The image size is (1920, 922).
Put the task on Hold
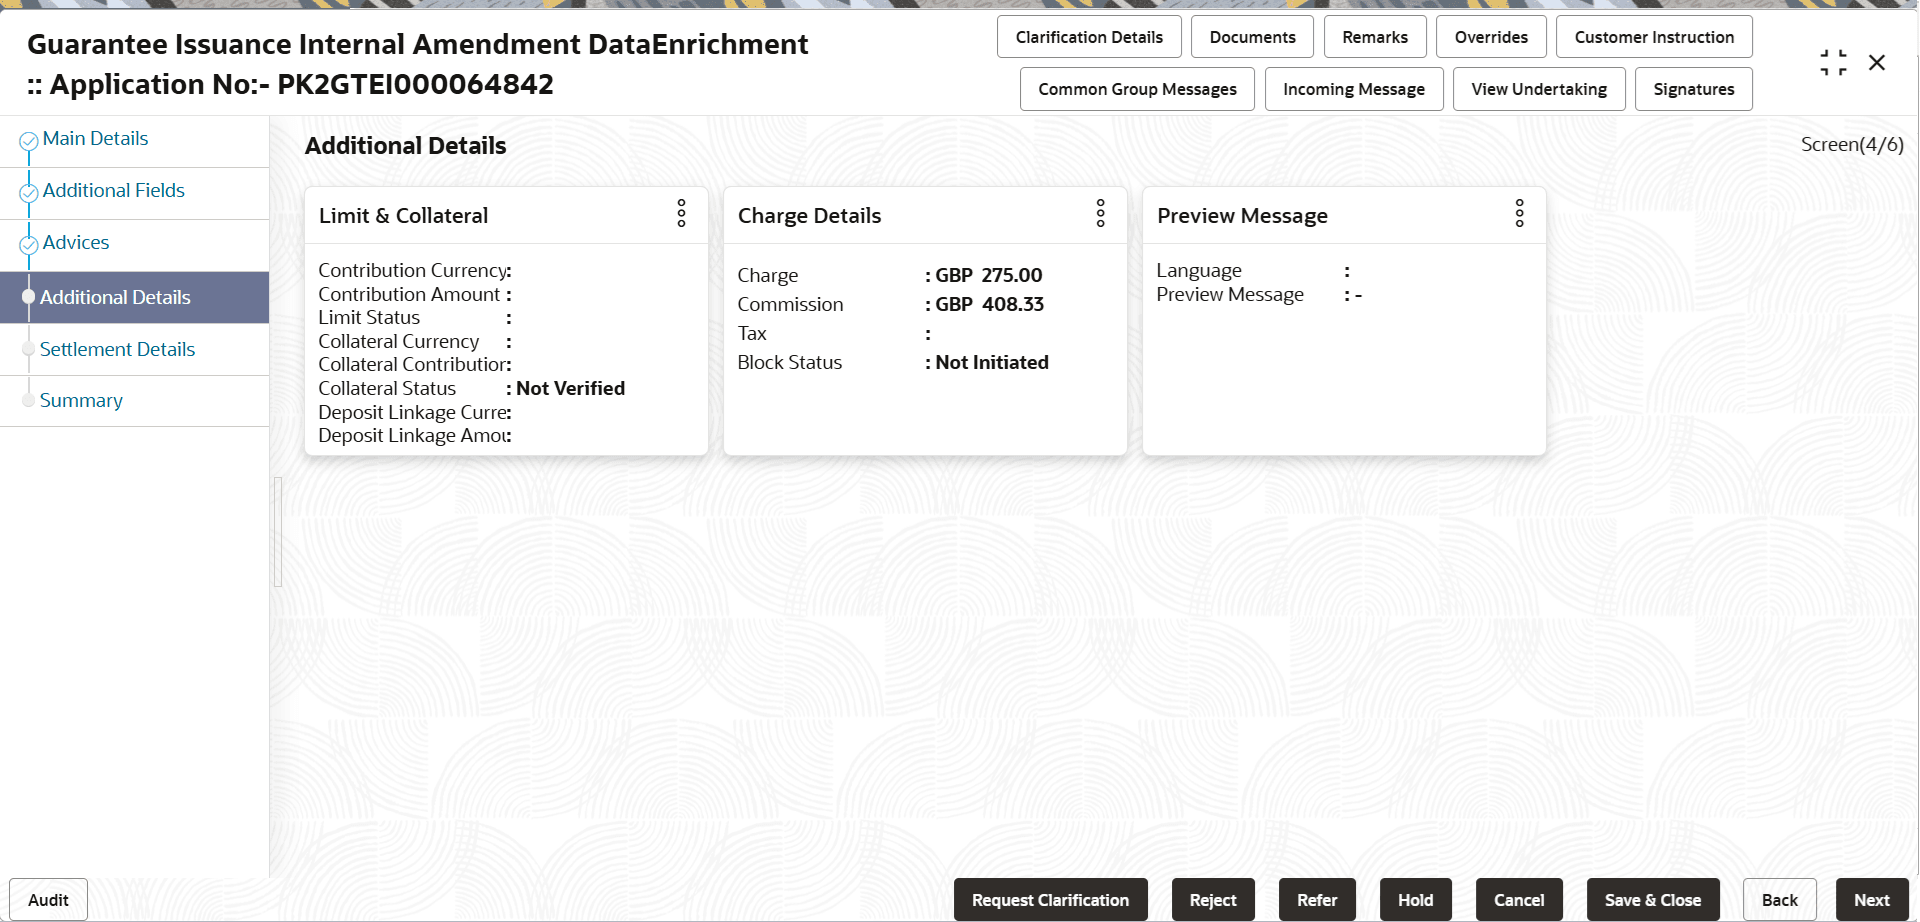click(x=1415, y=900)
